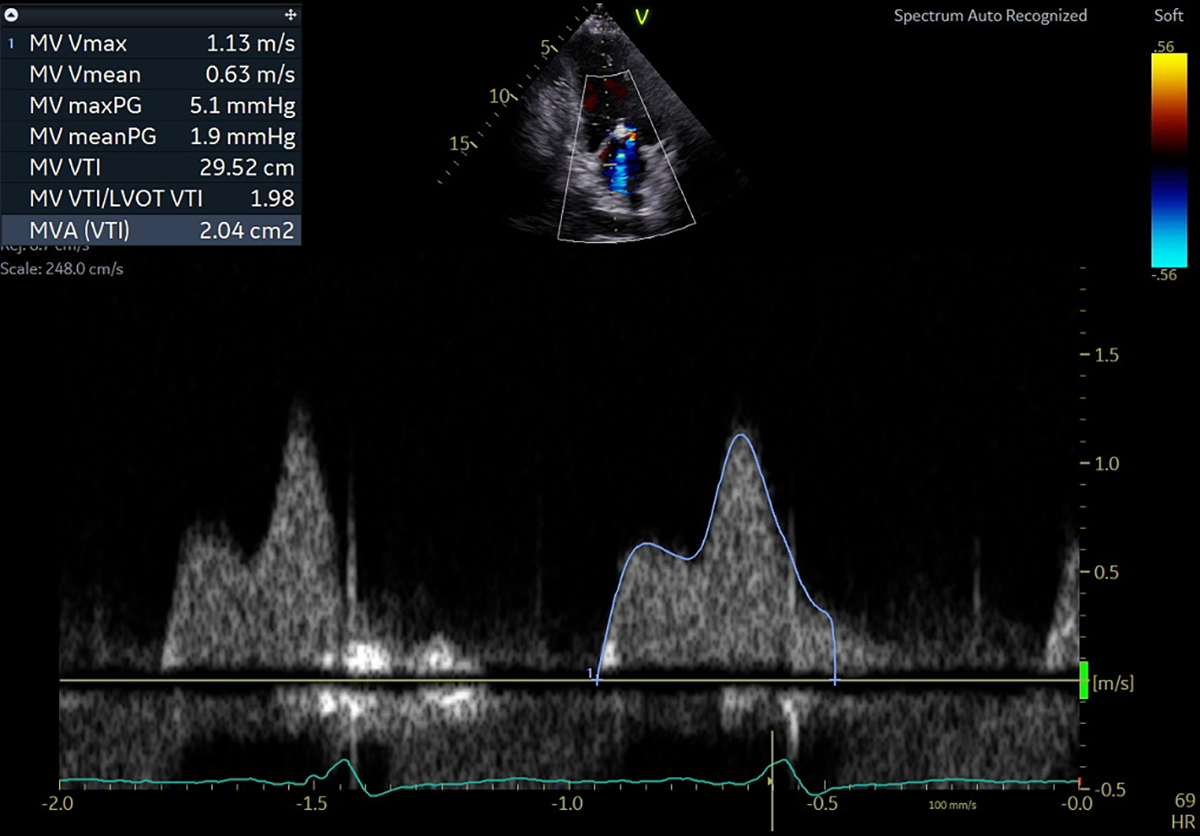Select the MV VTI/LVOT VTI ratio row
This screenshot has width=1200, height=836.
pyautogui.click(x=150, y=199)
